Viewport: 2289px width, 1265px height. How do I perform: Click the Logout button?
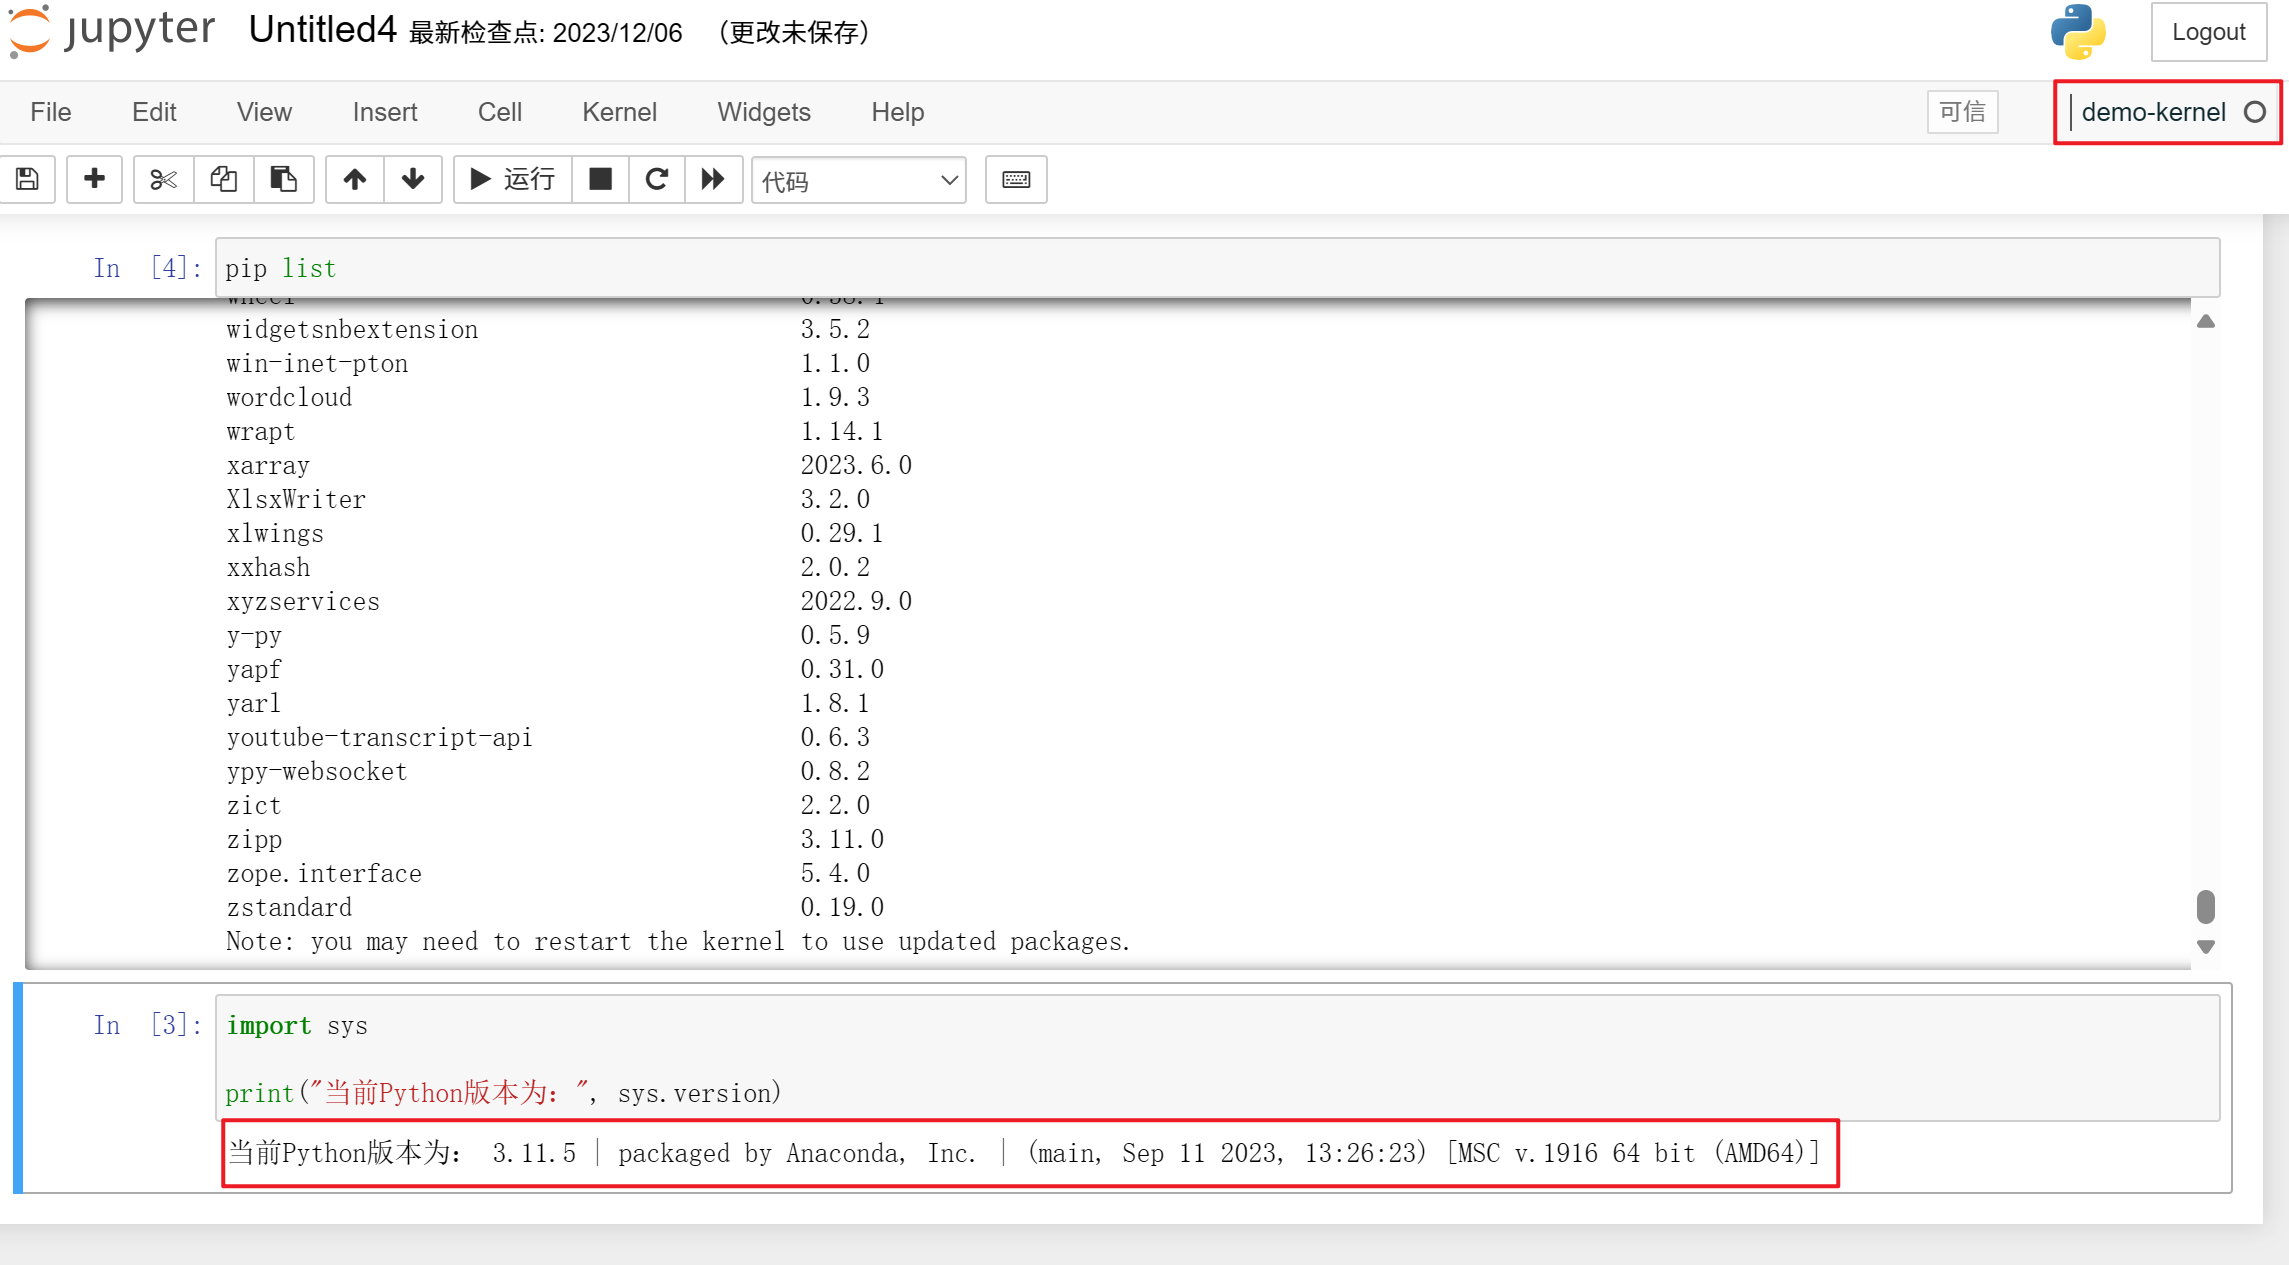point(2209,32)
